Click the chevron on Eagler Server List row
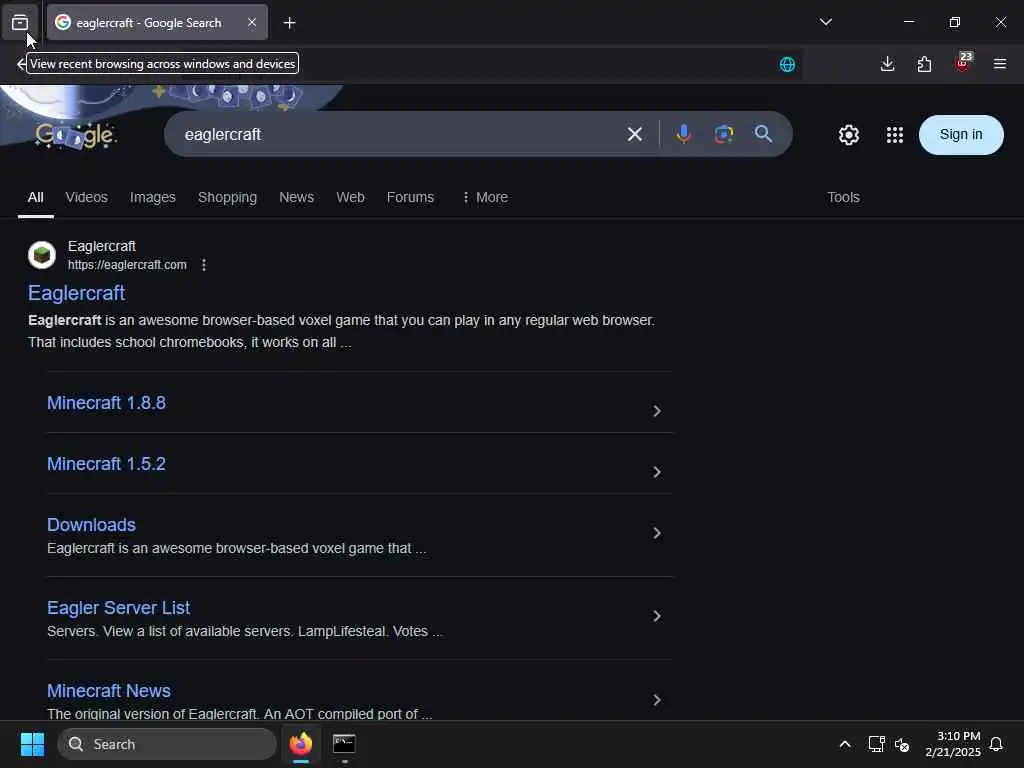This screenshot has height=768, width=1024. click(657, 616)
